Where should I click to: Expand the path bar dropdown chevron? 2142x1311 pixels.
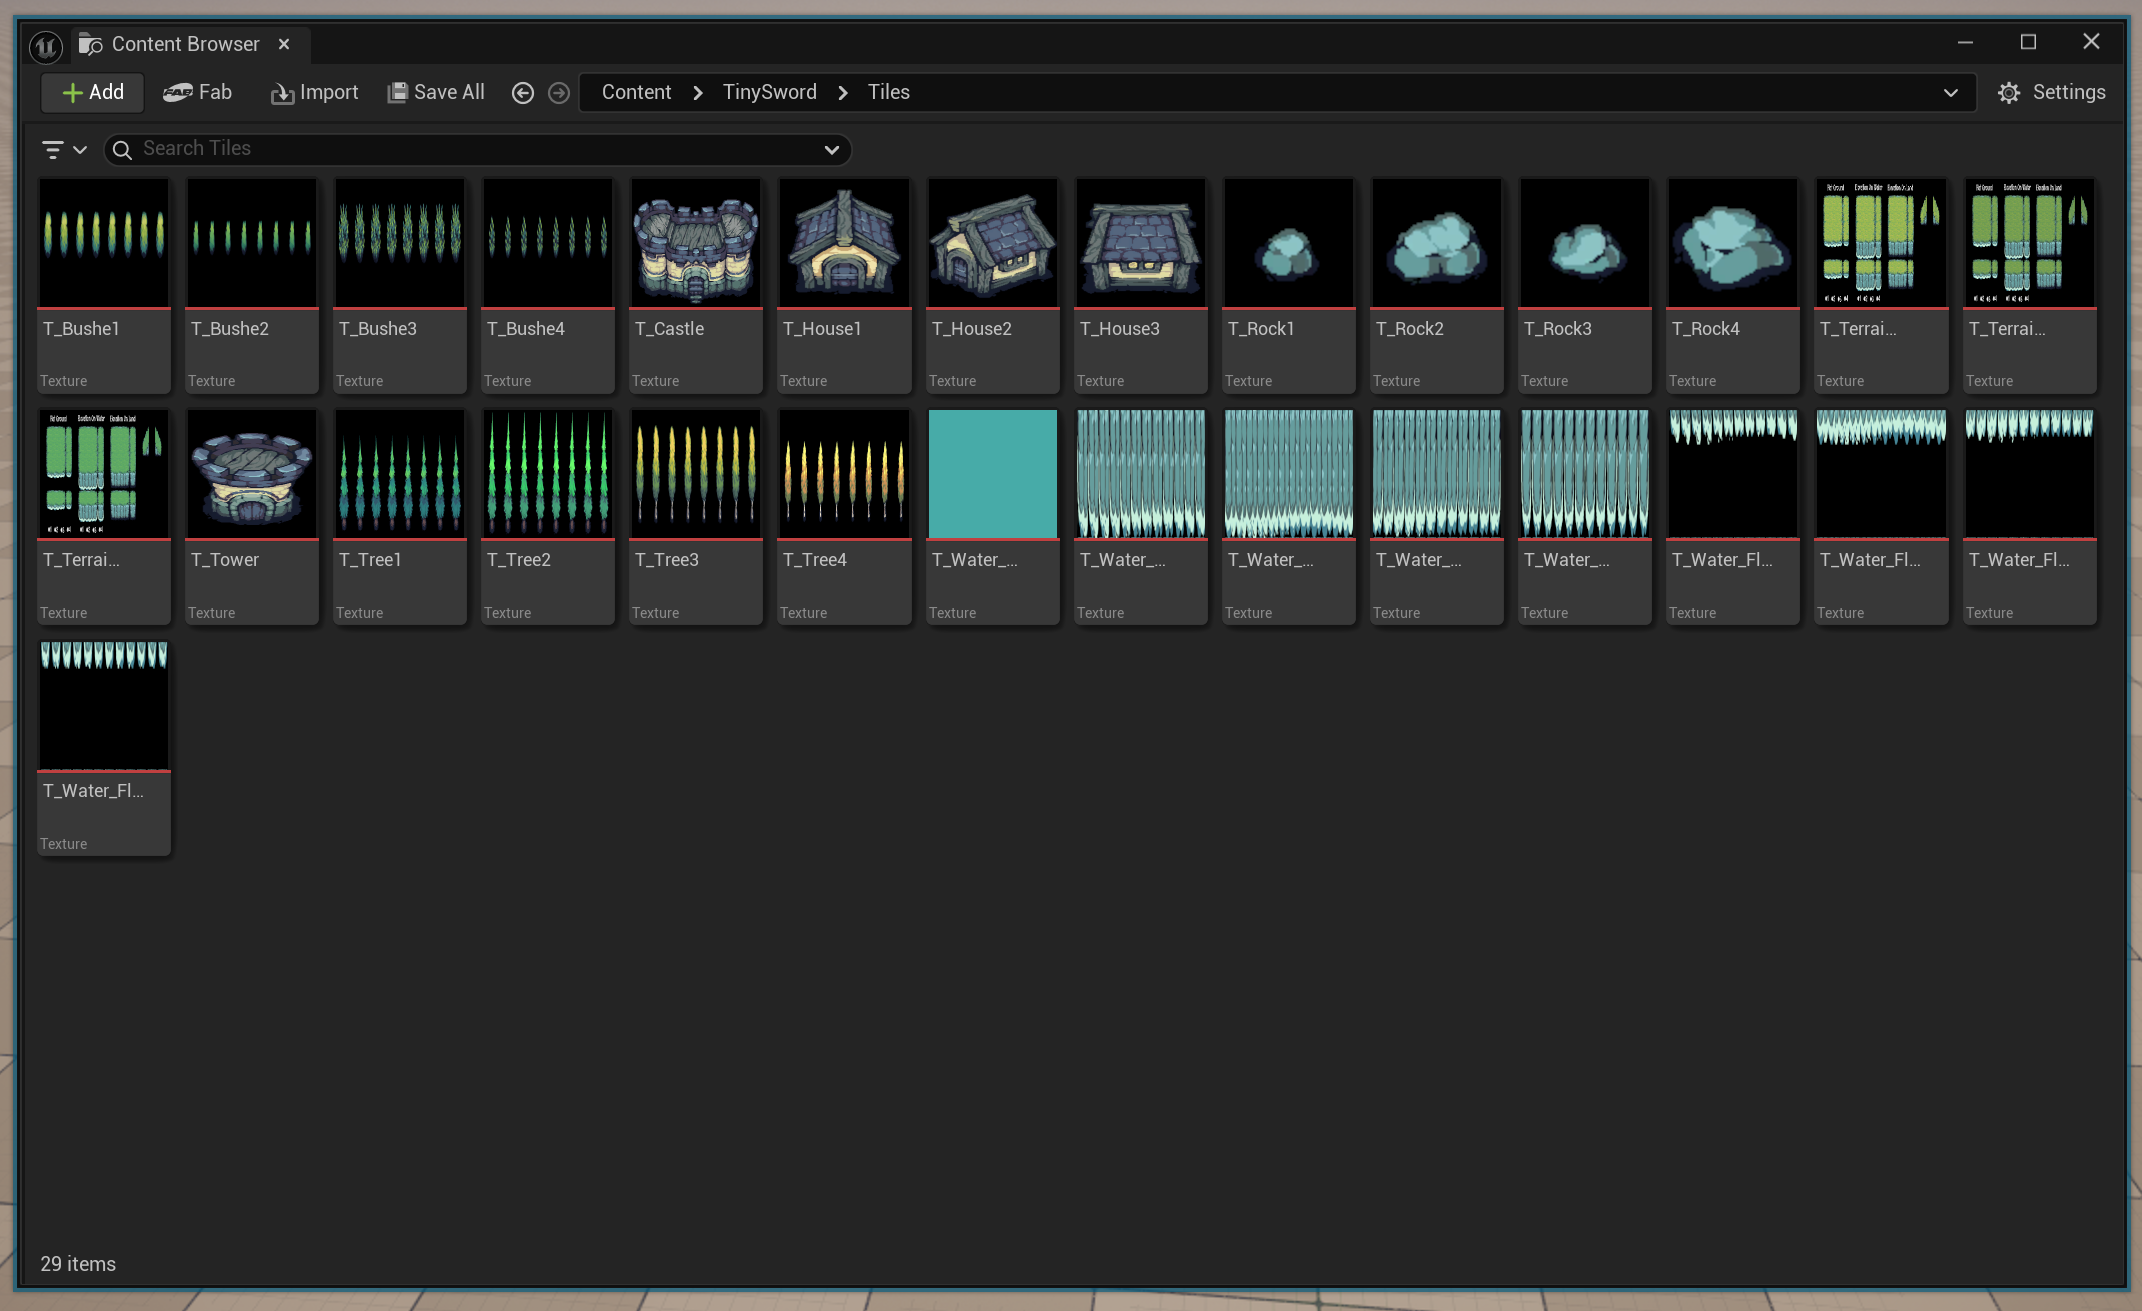coord(1950,92)
